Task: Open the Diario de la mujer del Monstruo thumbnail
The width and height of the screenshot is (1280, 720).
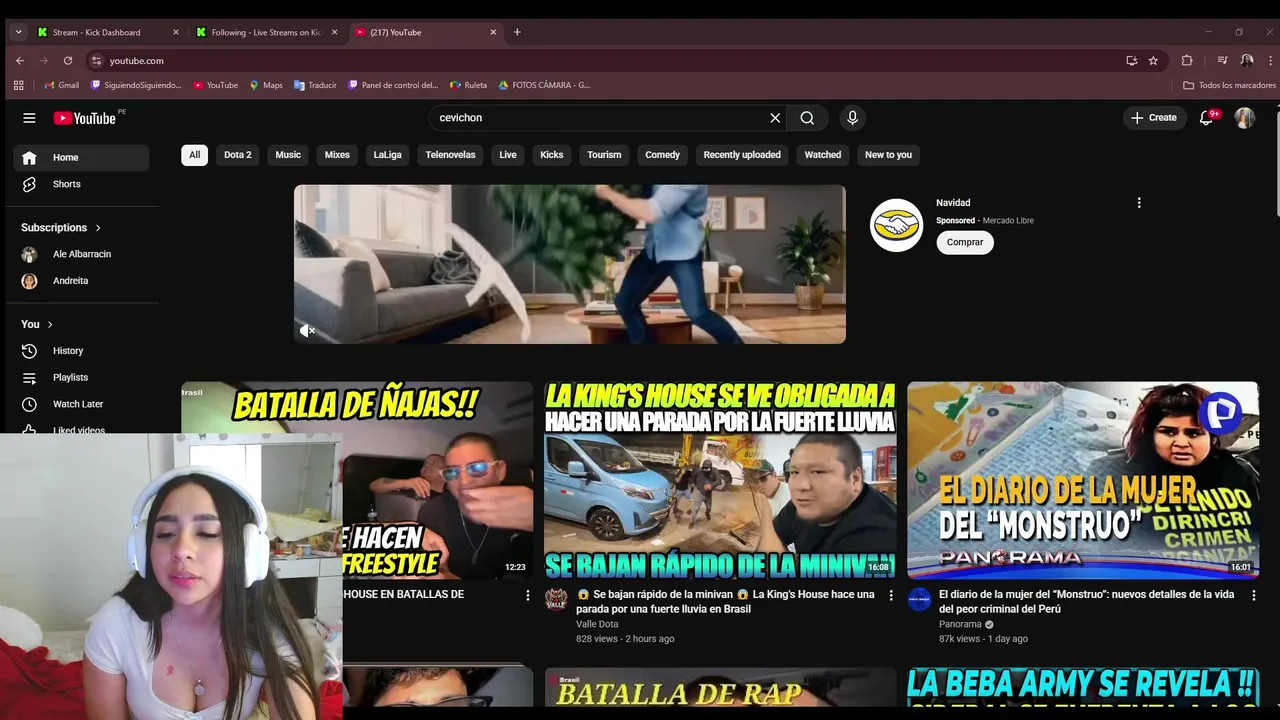Action: (1083, 480)
